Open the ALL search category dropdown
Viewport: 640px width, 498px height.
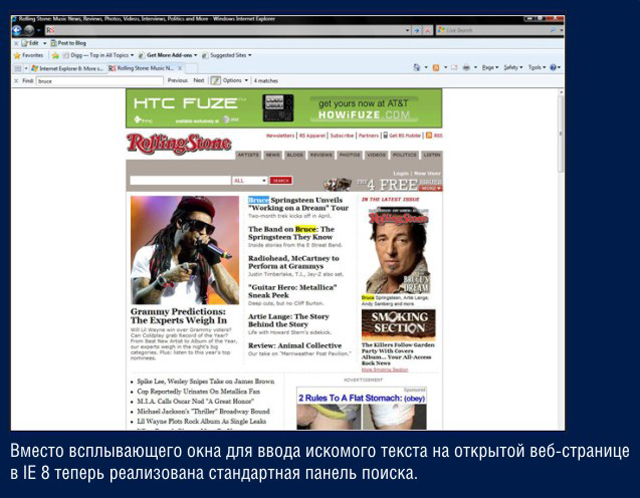[x=250, y=180]
